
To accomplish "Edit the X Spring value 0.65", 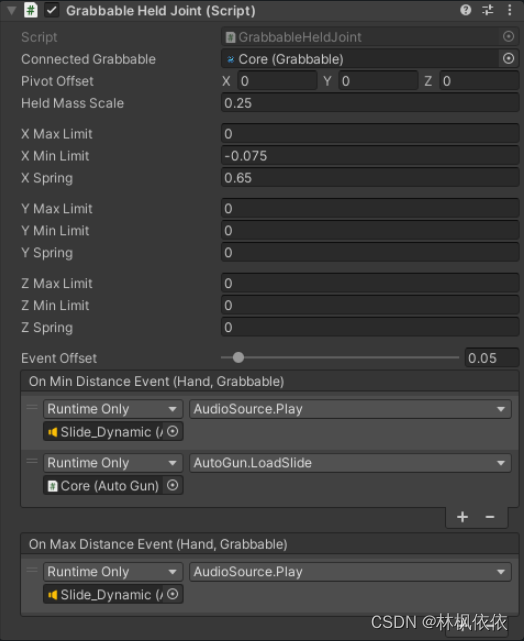I will [370, 178].
